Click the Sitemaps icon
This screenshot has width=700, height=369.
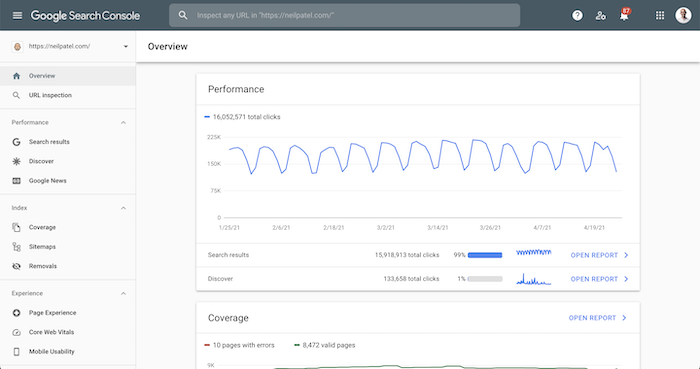click(17, 247)
